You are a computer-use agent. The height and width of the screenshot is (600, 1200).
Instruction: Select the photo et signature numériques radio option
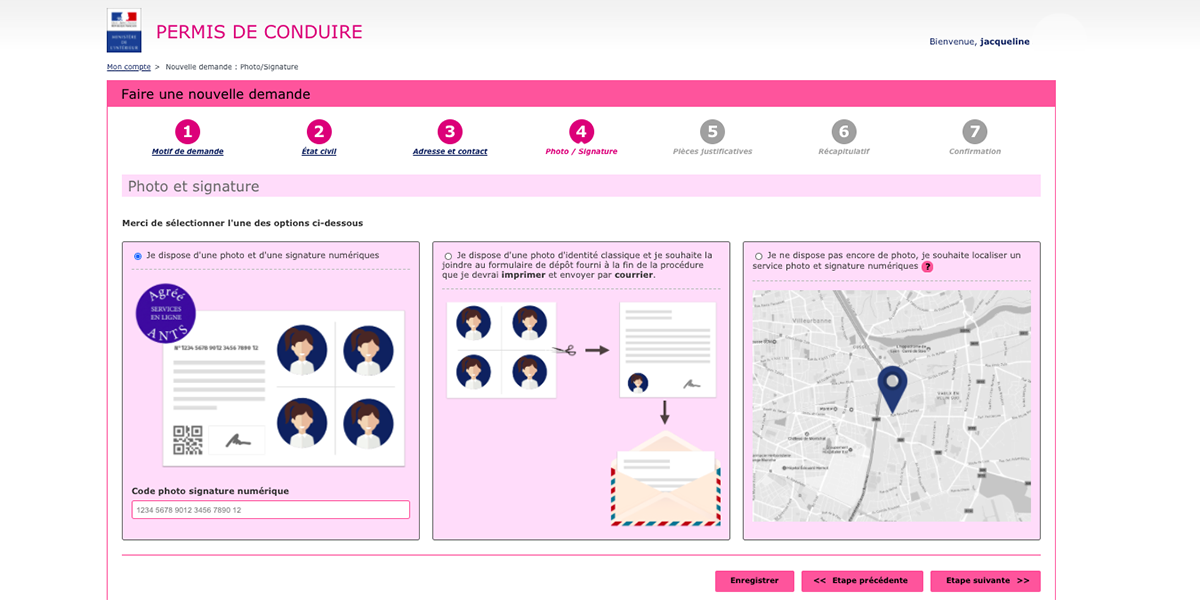point(136,256)
